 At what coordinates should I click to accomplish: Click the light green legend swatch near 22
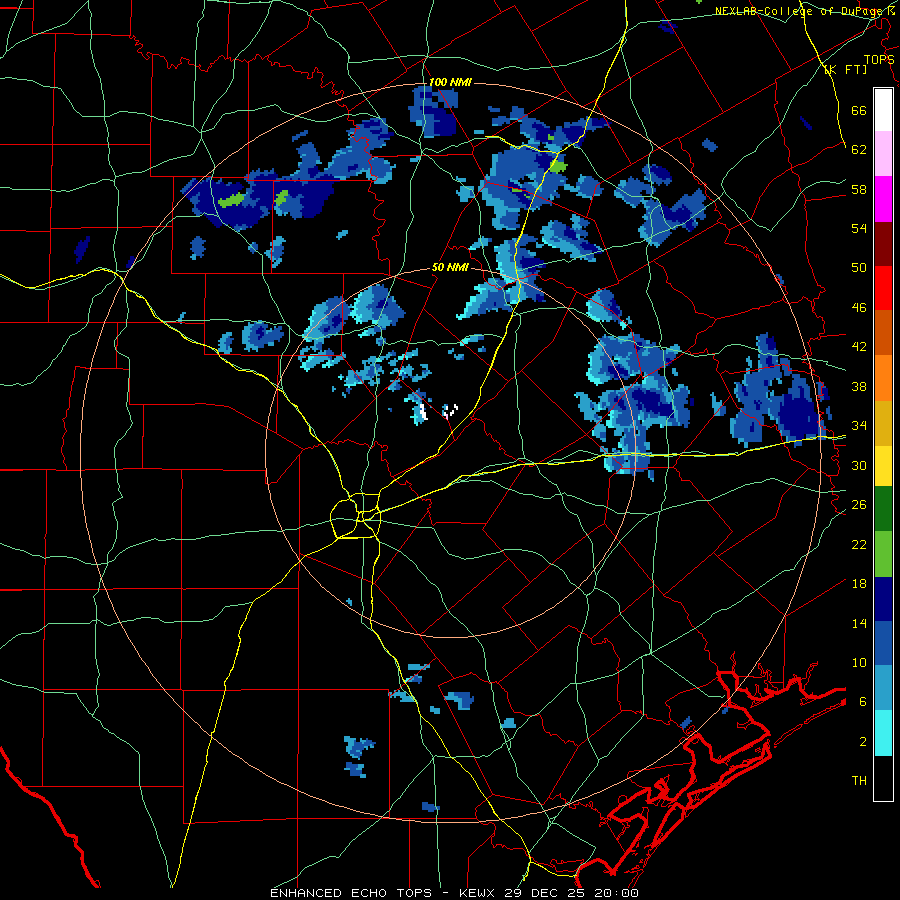coord(883,554)
